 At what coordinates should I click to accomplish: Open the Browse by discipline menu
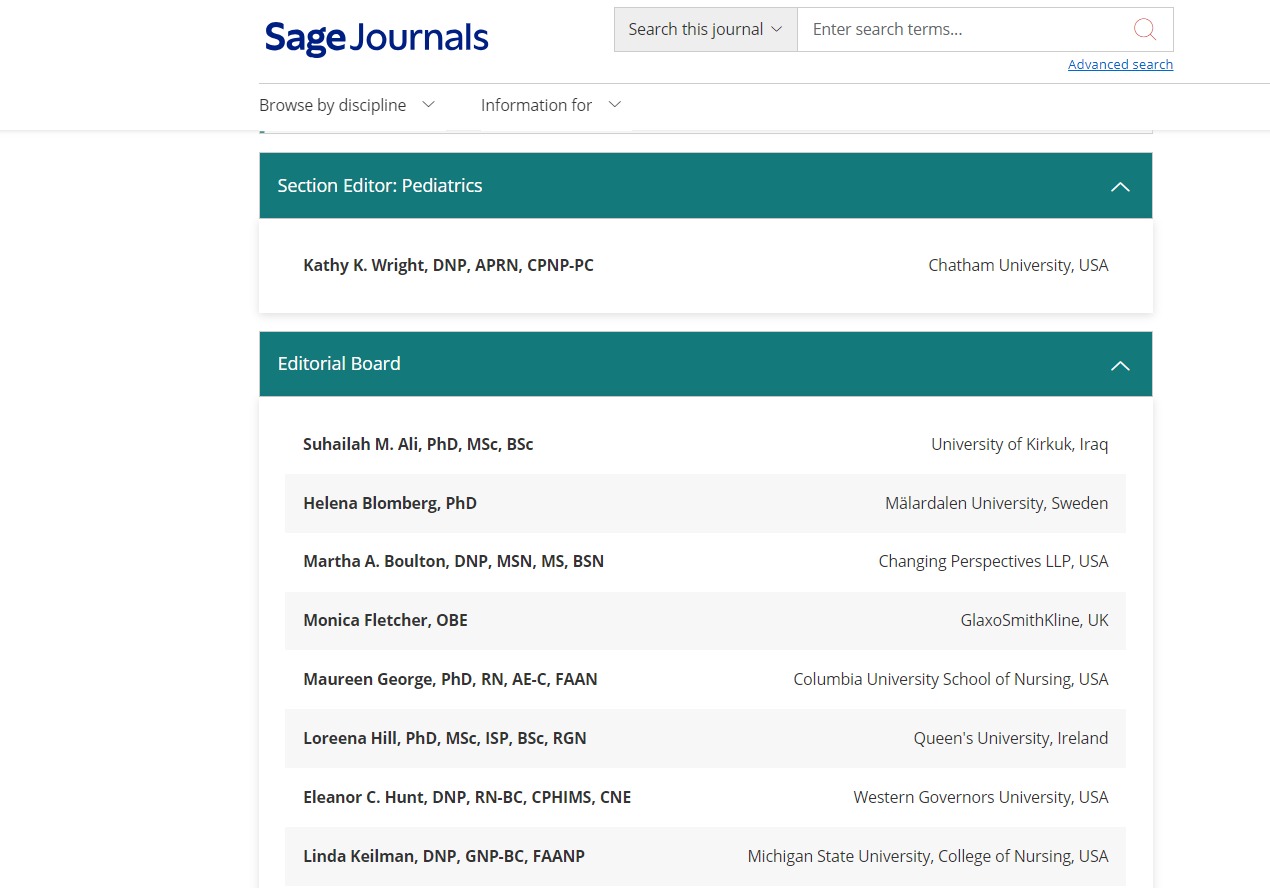click(333, 105)
